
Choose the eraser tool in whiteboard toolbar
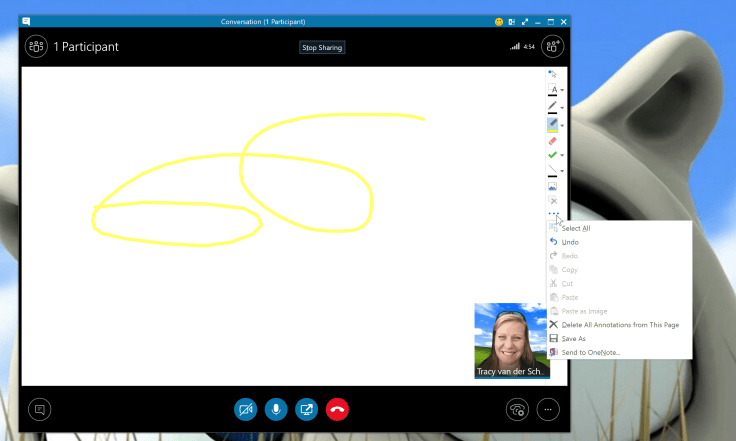(552, 141)
